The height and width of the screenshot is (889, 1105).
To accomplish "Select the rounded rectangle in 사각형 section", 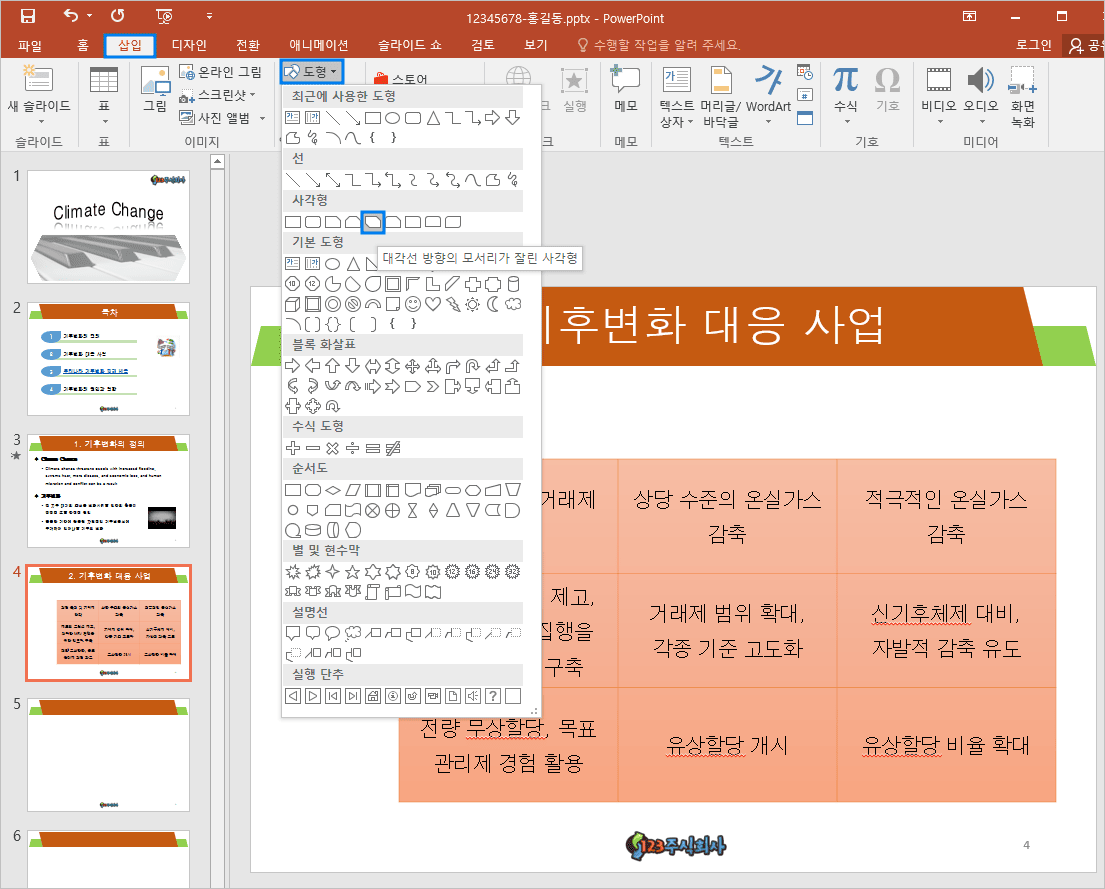I will coord(313,222).
